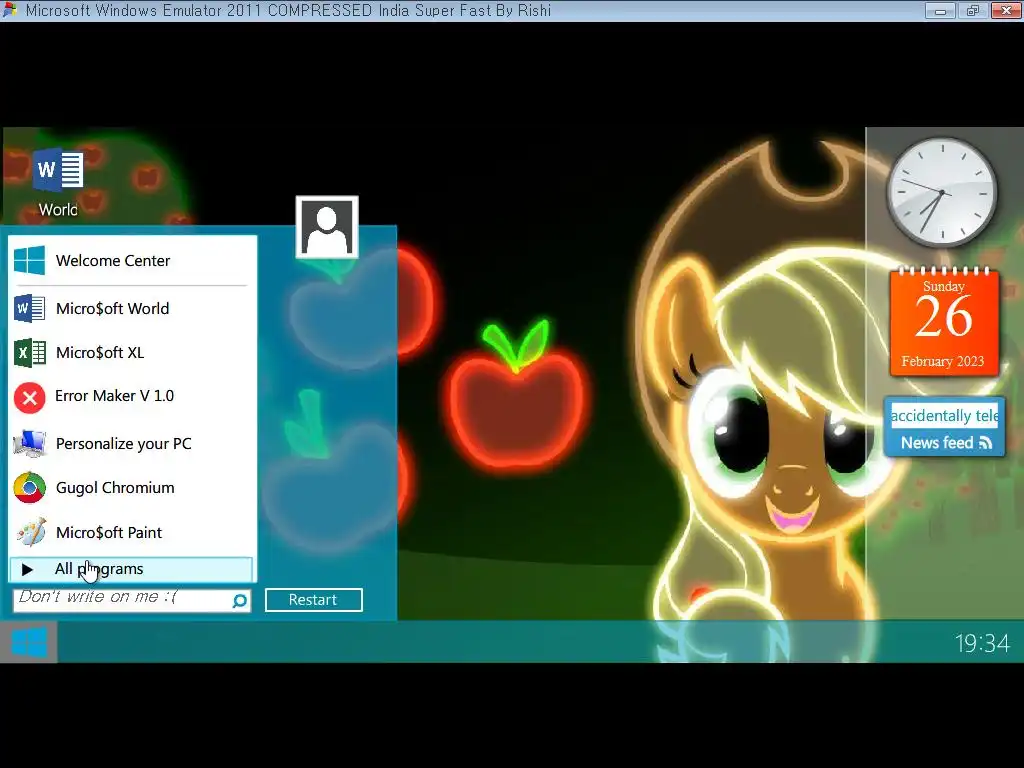The image size is (1024, 768).
Task: Launch Micro$oft XL from the start menu
Action: click(x=133, y=353)
